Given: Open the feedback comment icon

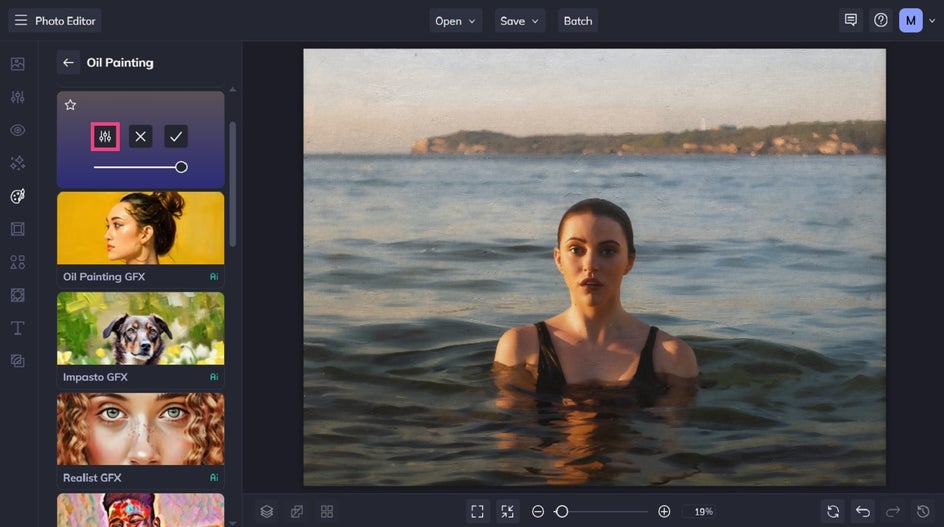Looking at the screenshot, I should click(851, 20).
